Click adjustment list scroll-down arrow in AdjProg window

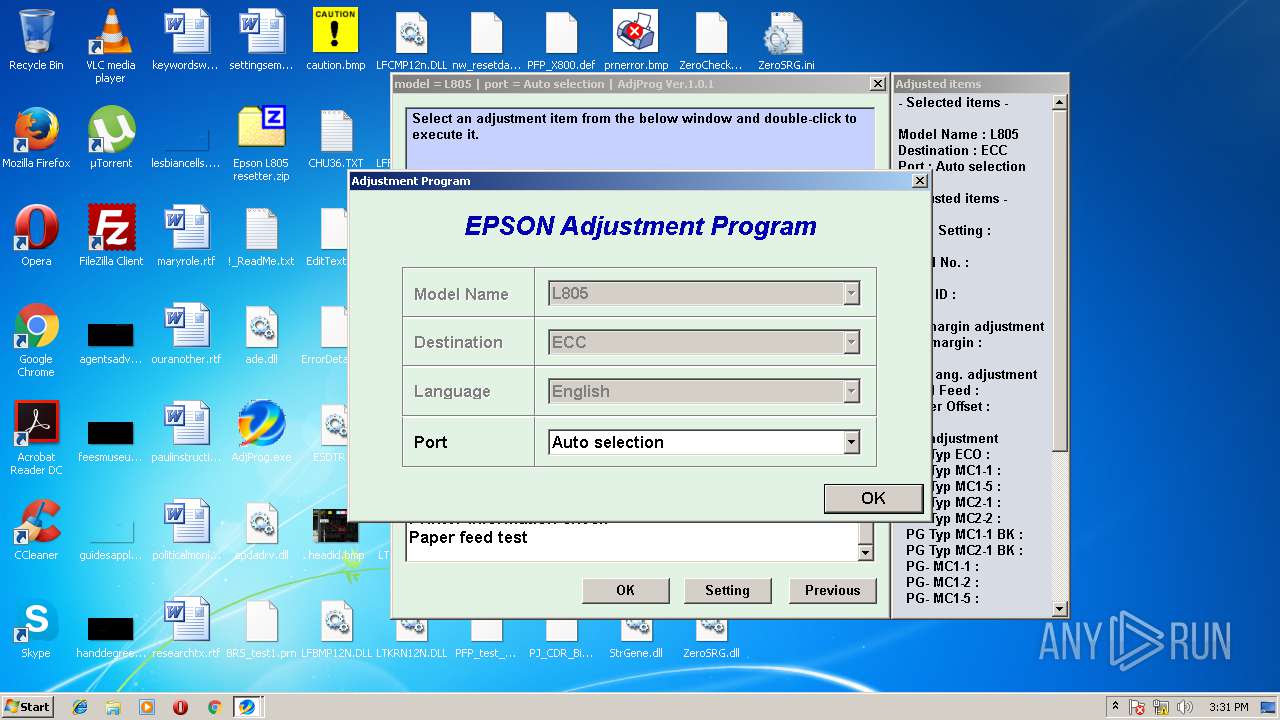866,553
